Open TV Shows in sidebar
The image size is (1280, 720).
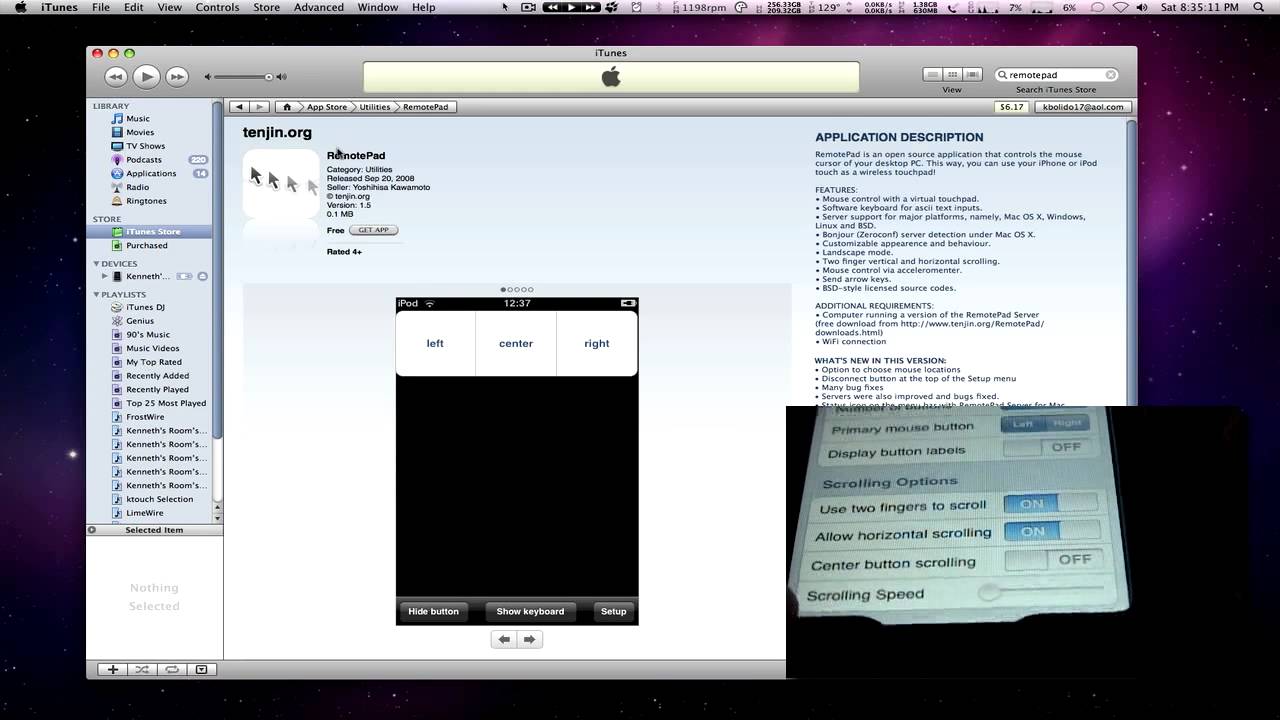[x=145, y=146]
